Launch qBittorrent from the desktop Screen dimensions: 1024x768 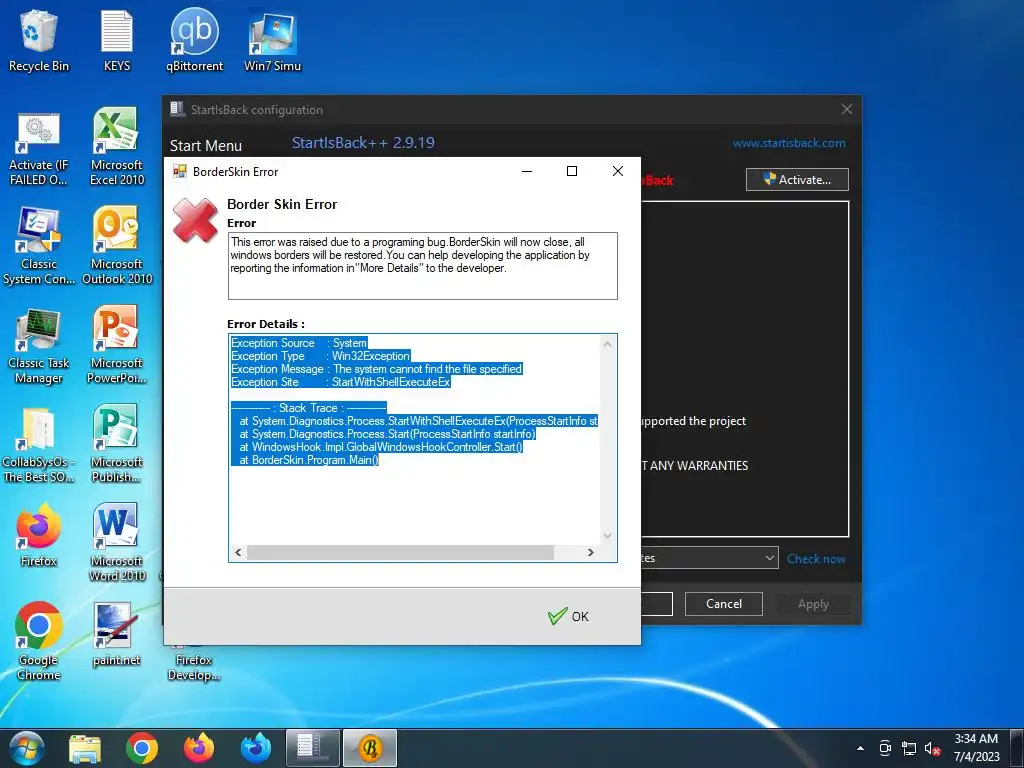pos(194,40)
